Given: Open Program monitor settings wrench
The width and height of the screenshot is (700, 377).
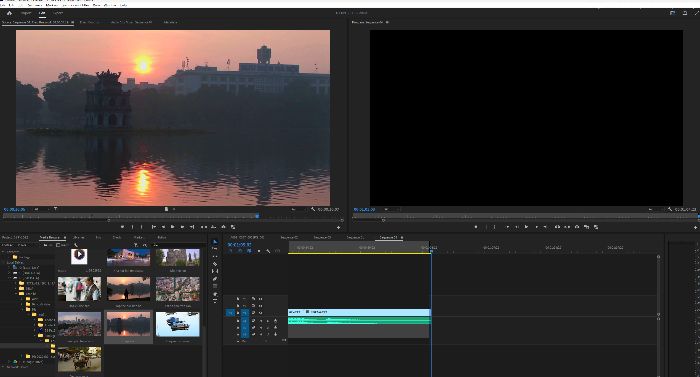Looking at the screenshot, I should point(670,209).
